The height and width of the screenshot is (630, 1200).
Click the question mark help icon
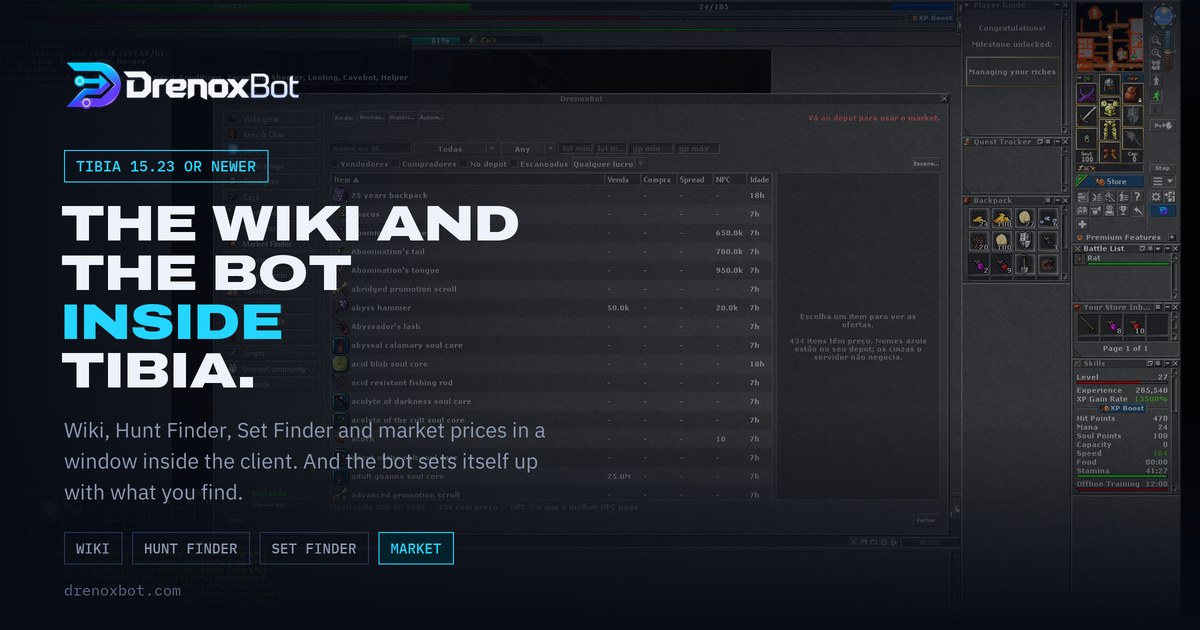tap(1137, 197)
